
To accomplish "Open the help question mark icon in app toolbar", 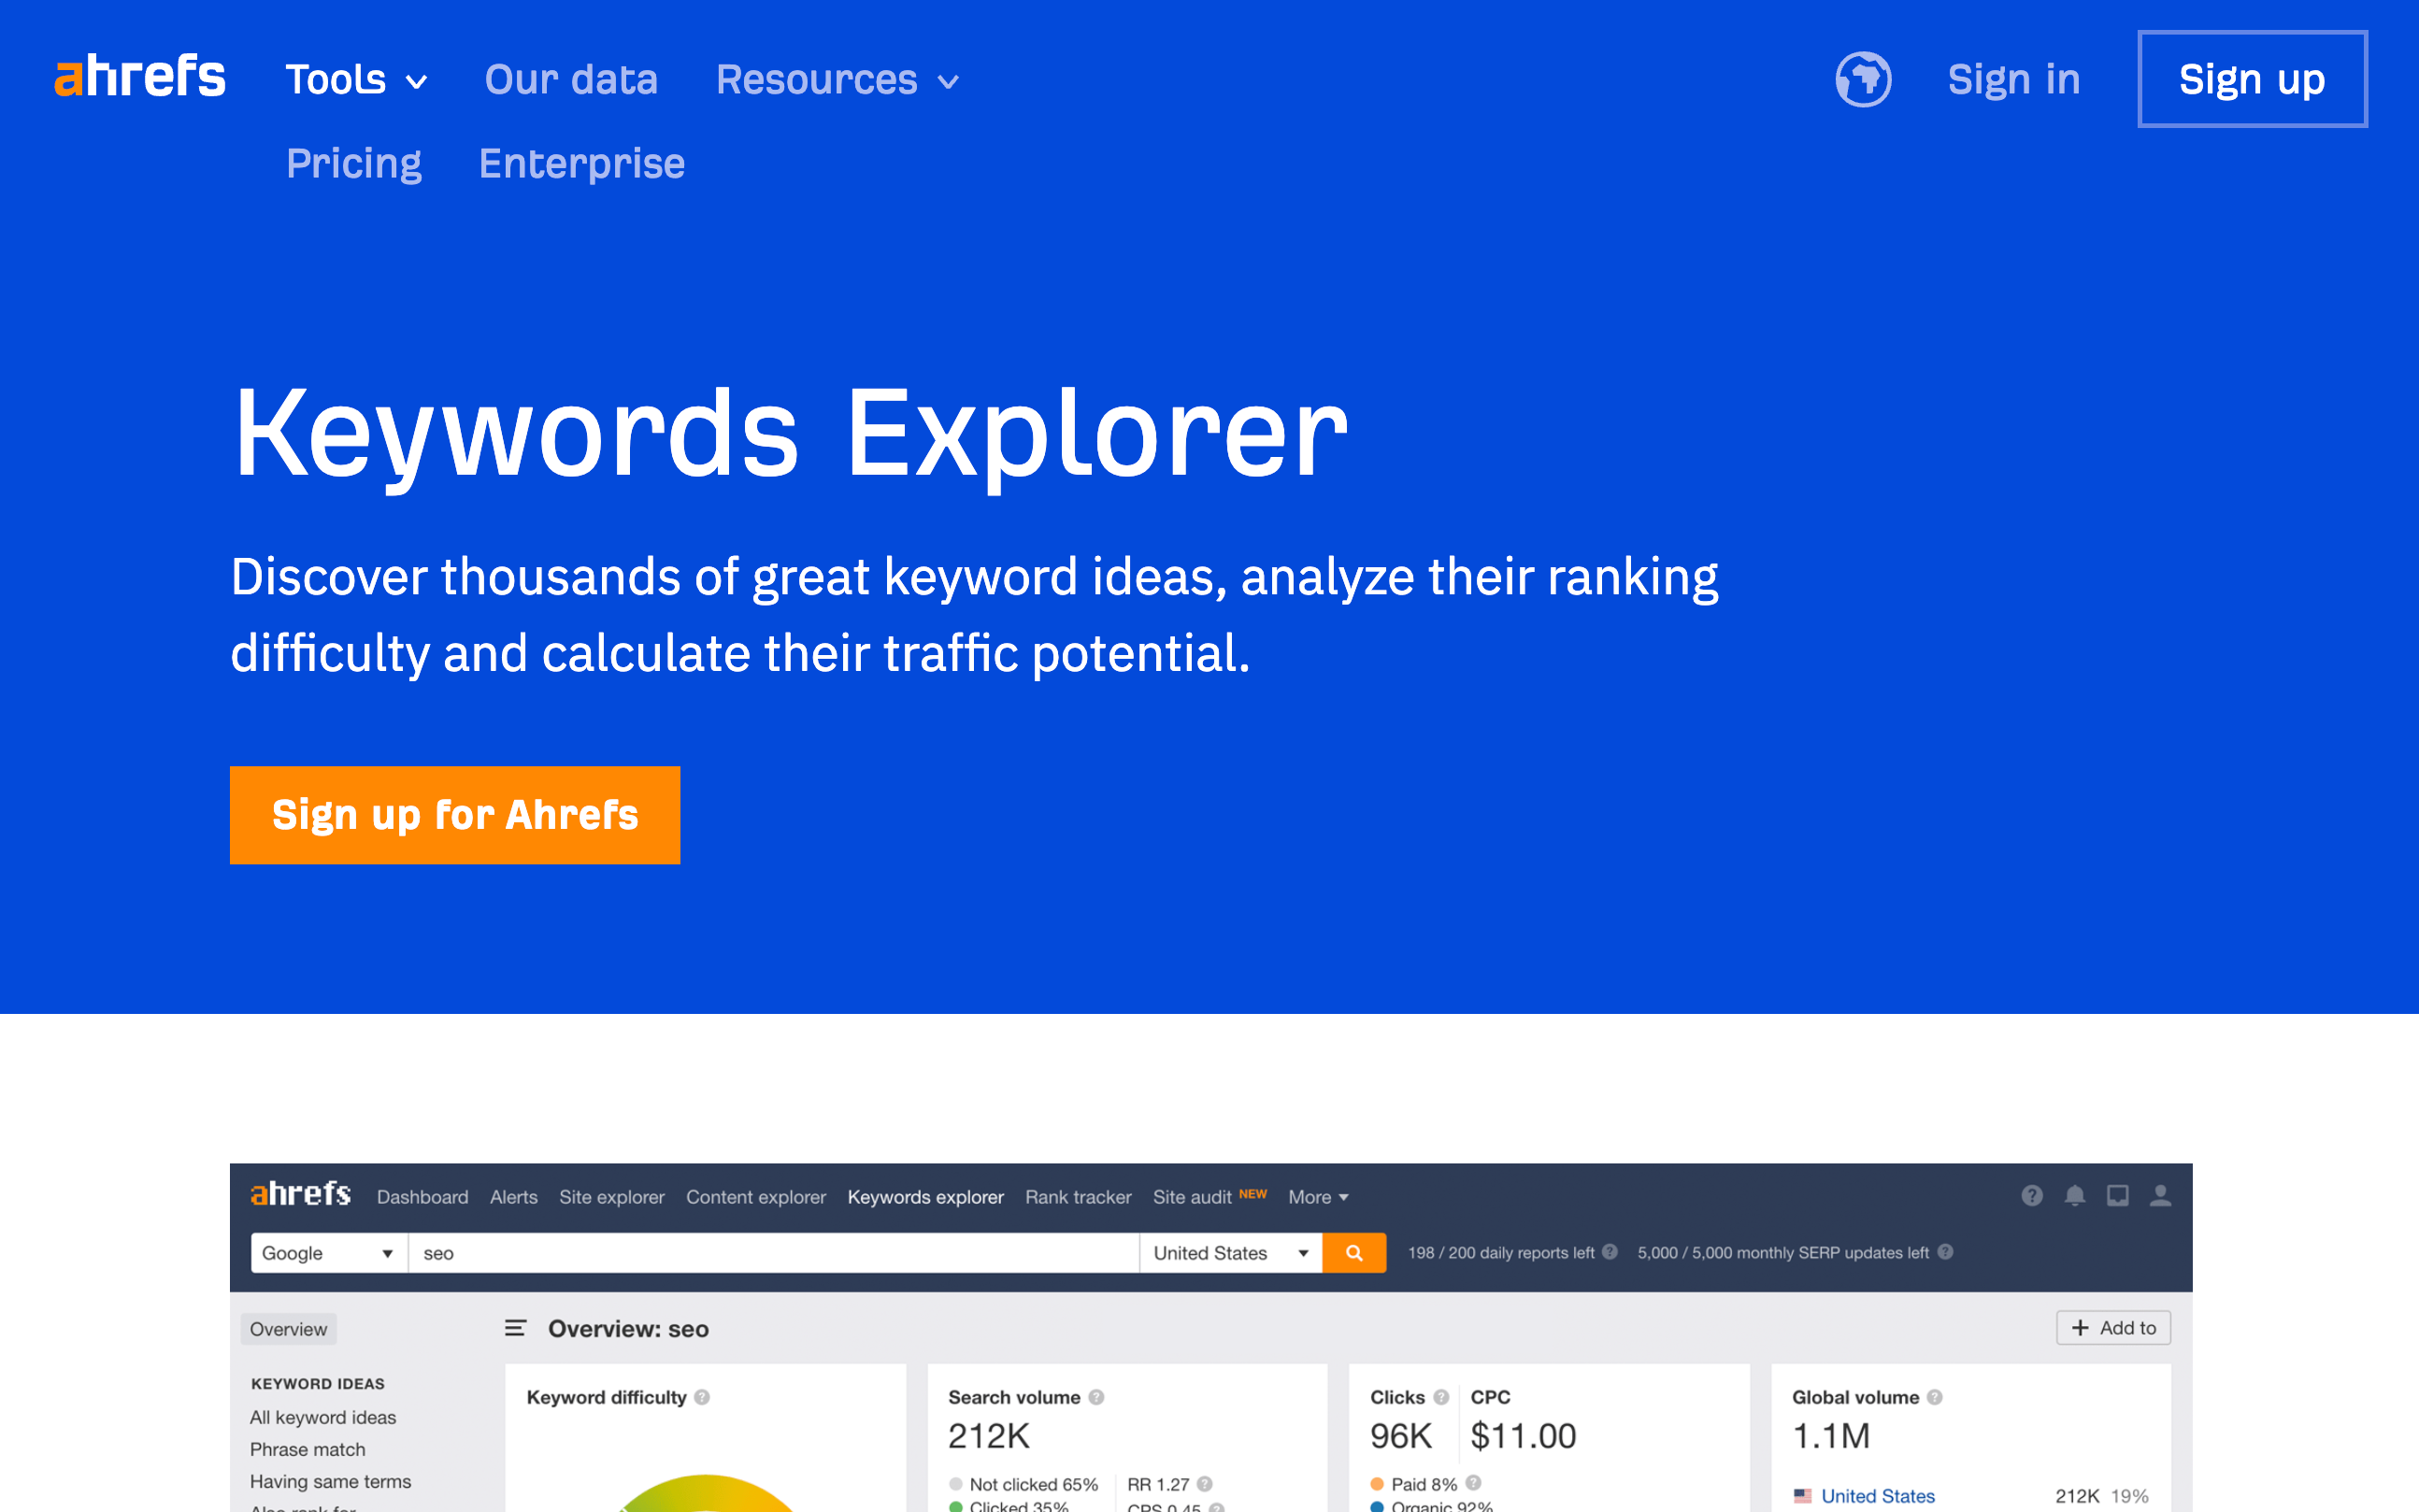I will click(x=2031, y=1196).
